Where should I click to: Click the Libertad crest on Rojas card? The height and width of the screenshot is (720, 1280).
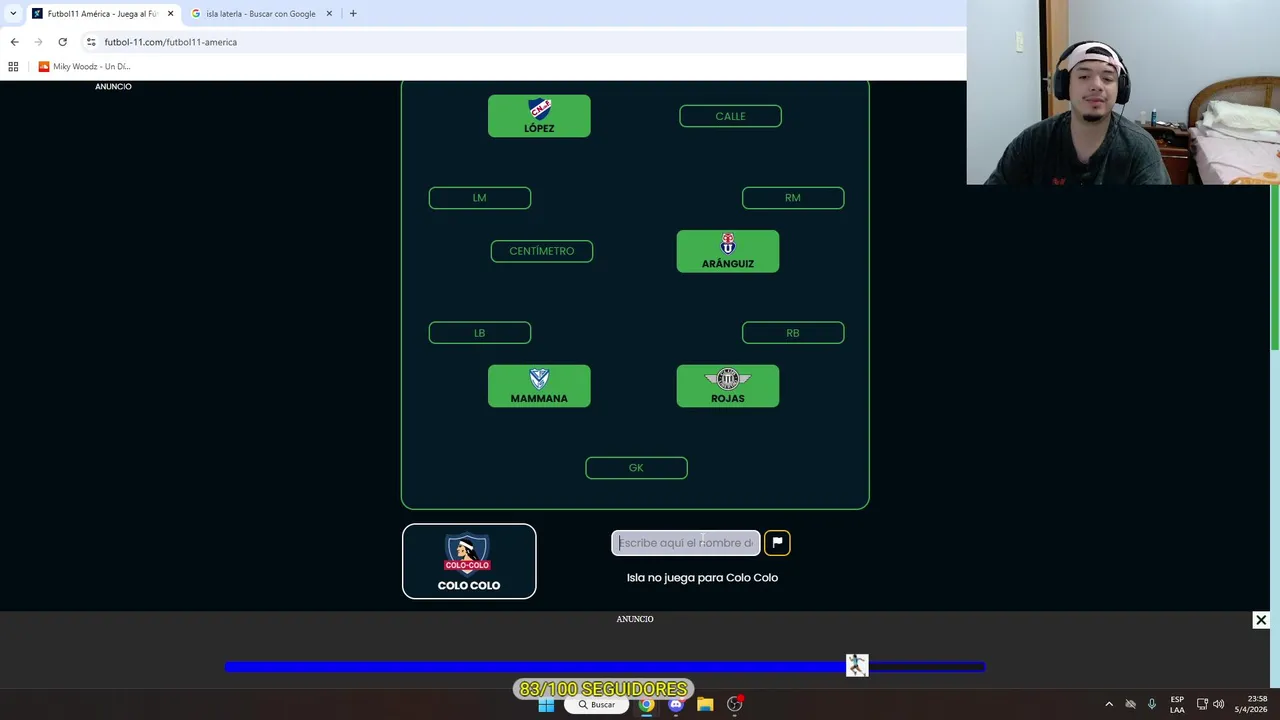(x=728, y=379)
